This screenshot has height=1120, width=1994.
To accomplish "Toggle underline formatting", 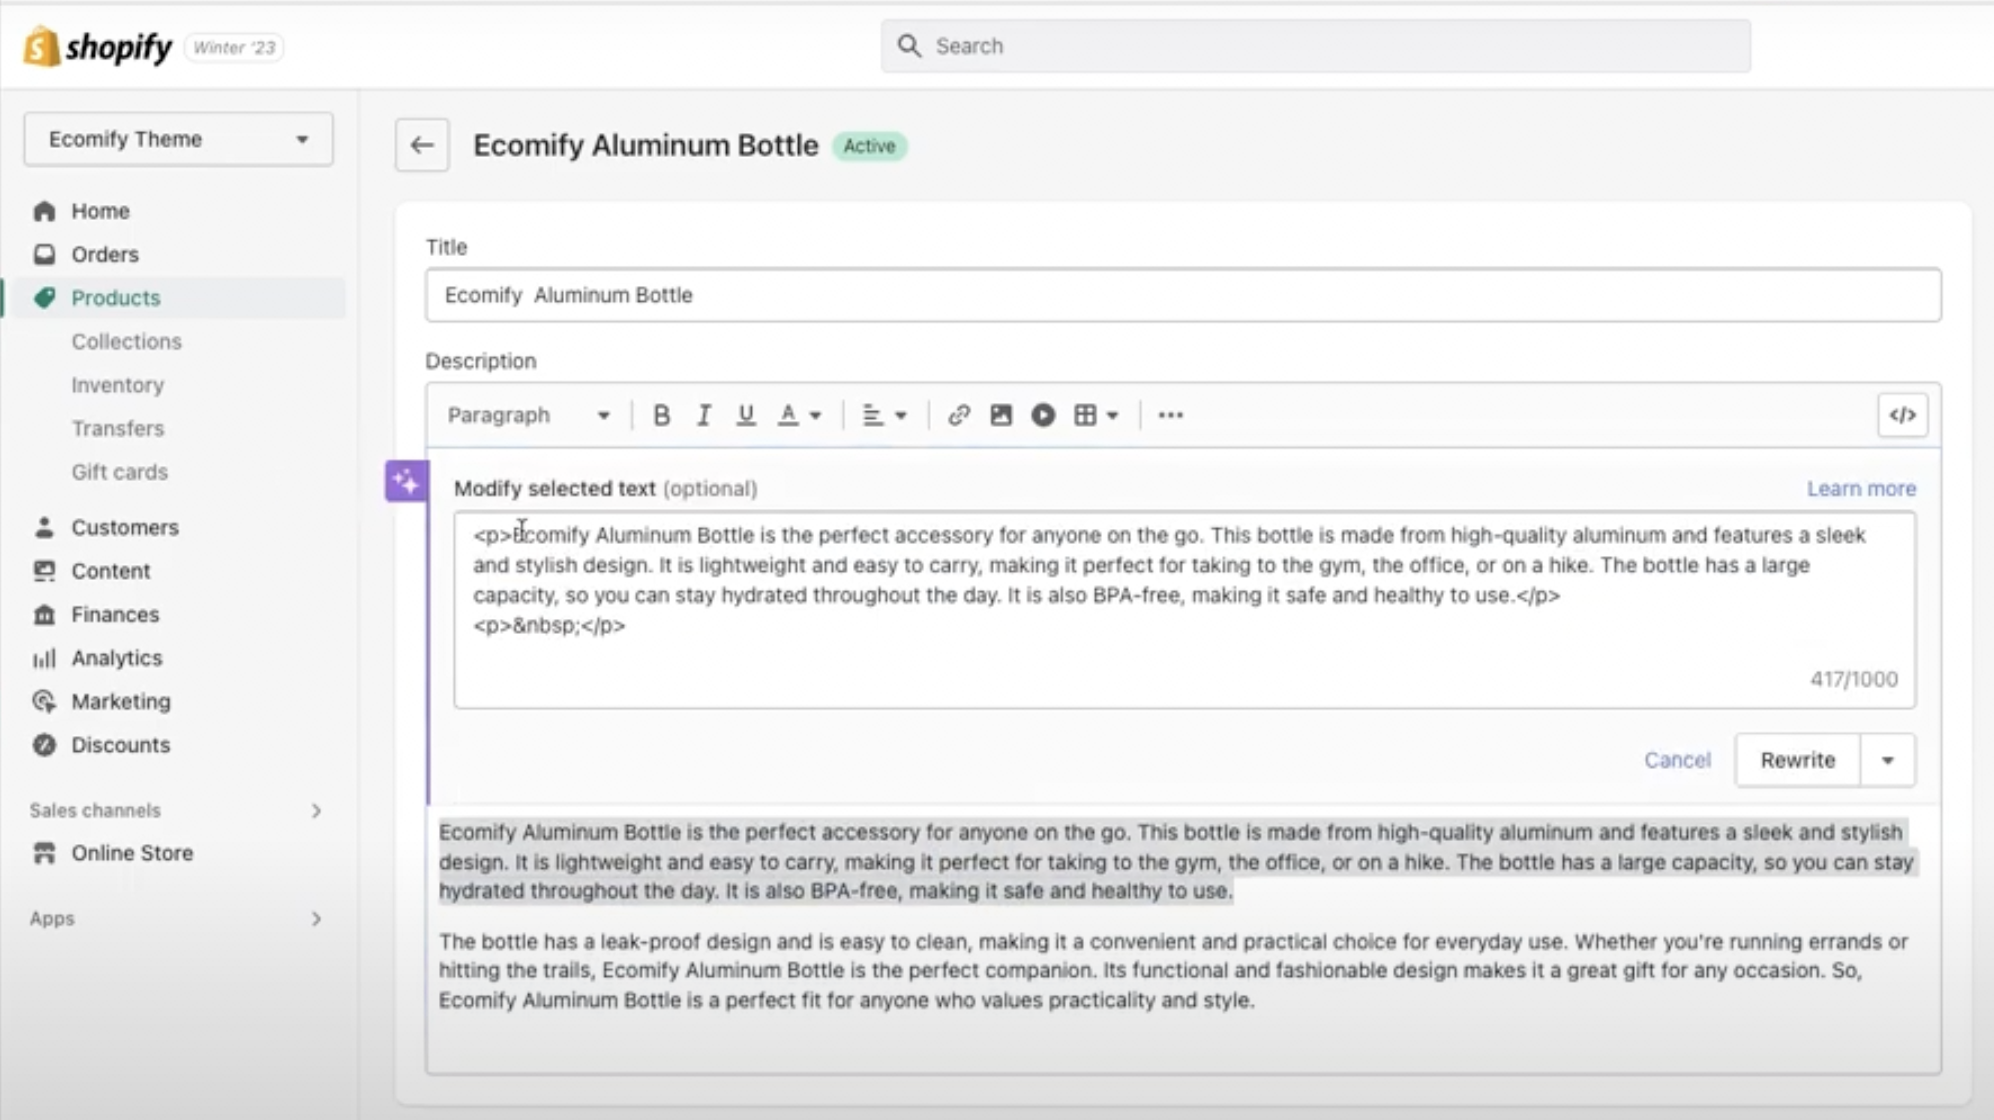I will tap(745, 415).
